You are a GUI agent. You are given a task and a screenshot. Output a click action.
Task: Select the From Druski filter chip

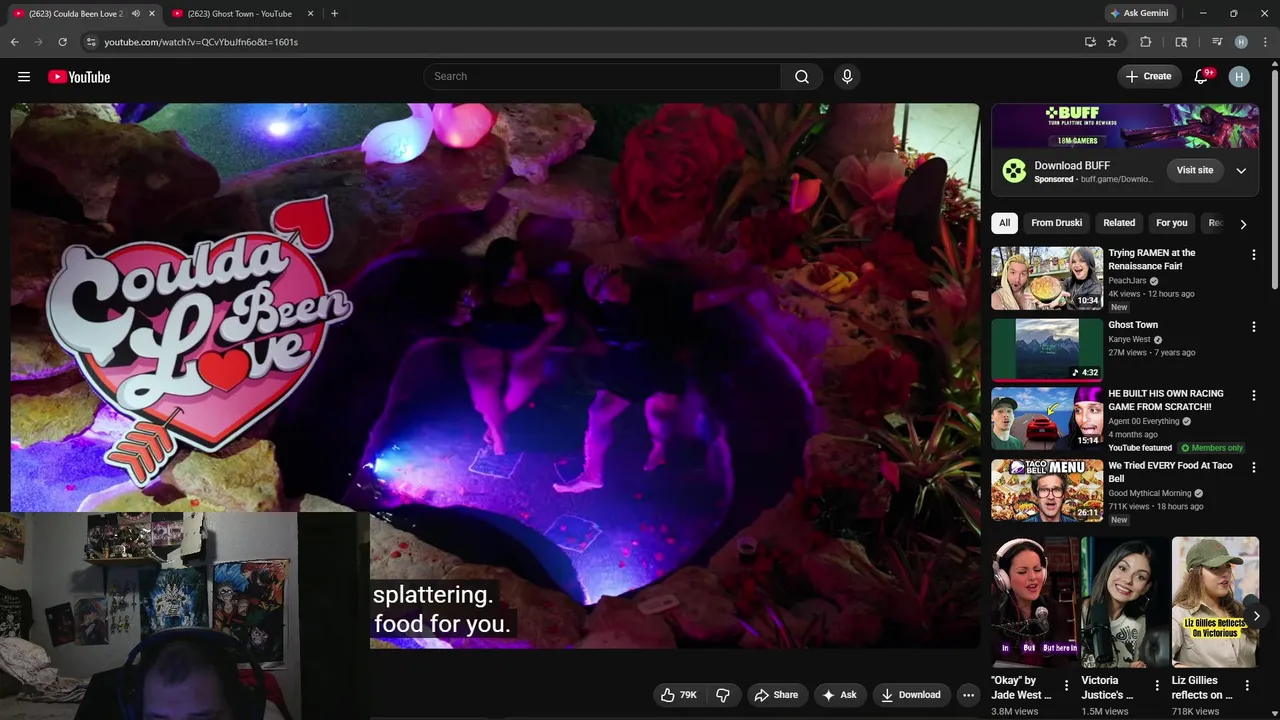1057,223
